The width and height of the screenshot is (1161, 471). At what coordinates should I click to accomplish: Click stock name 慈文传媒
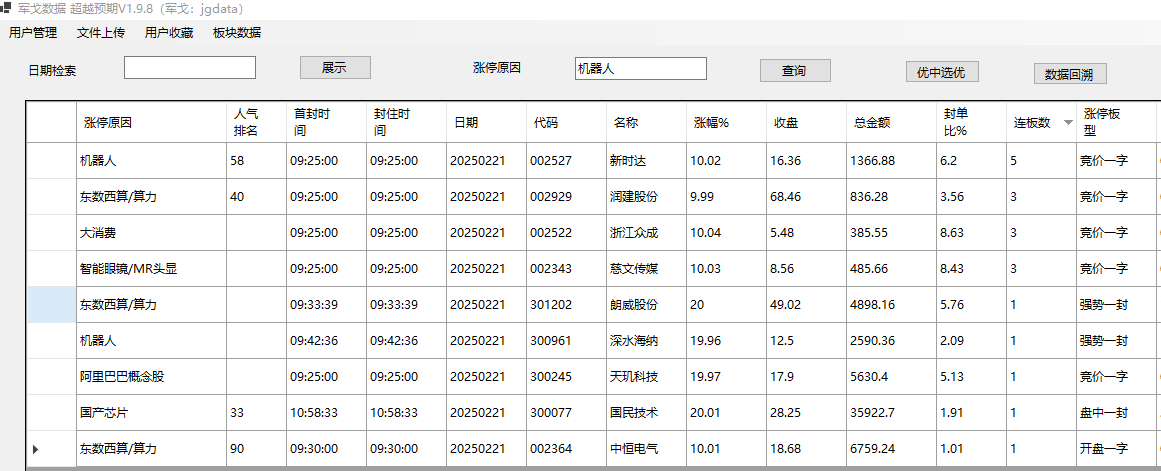pos(646,269)
